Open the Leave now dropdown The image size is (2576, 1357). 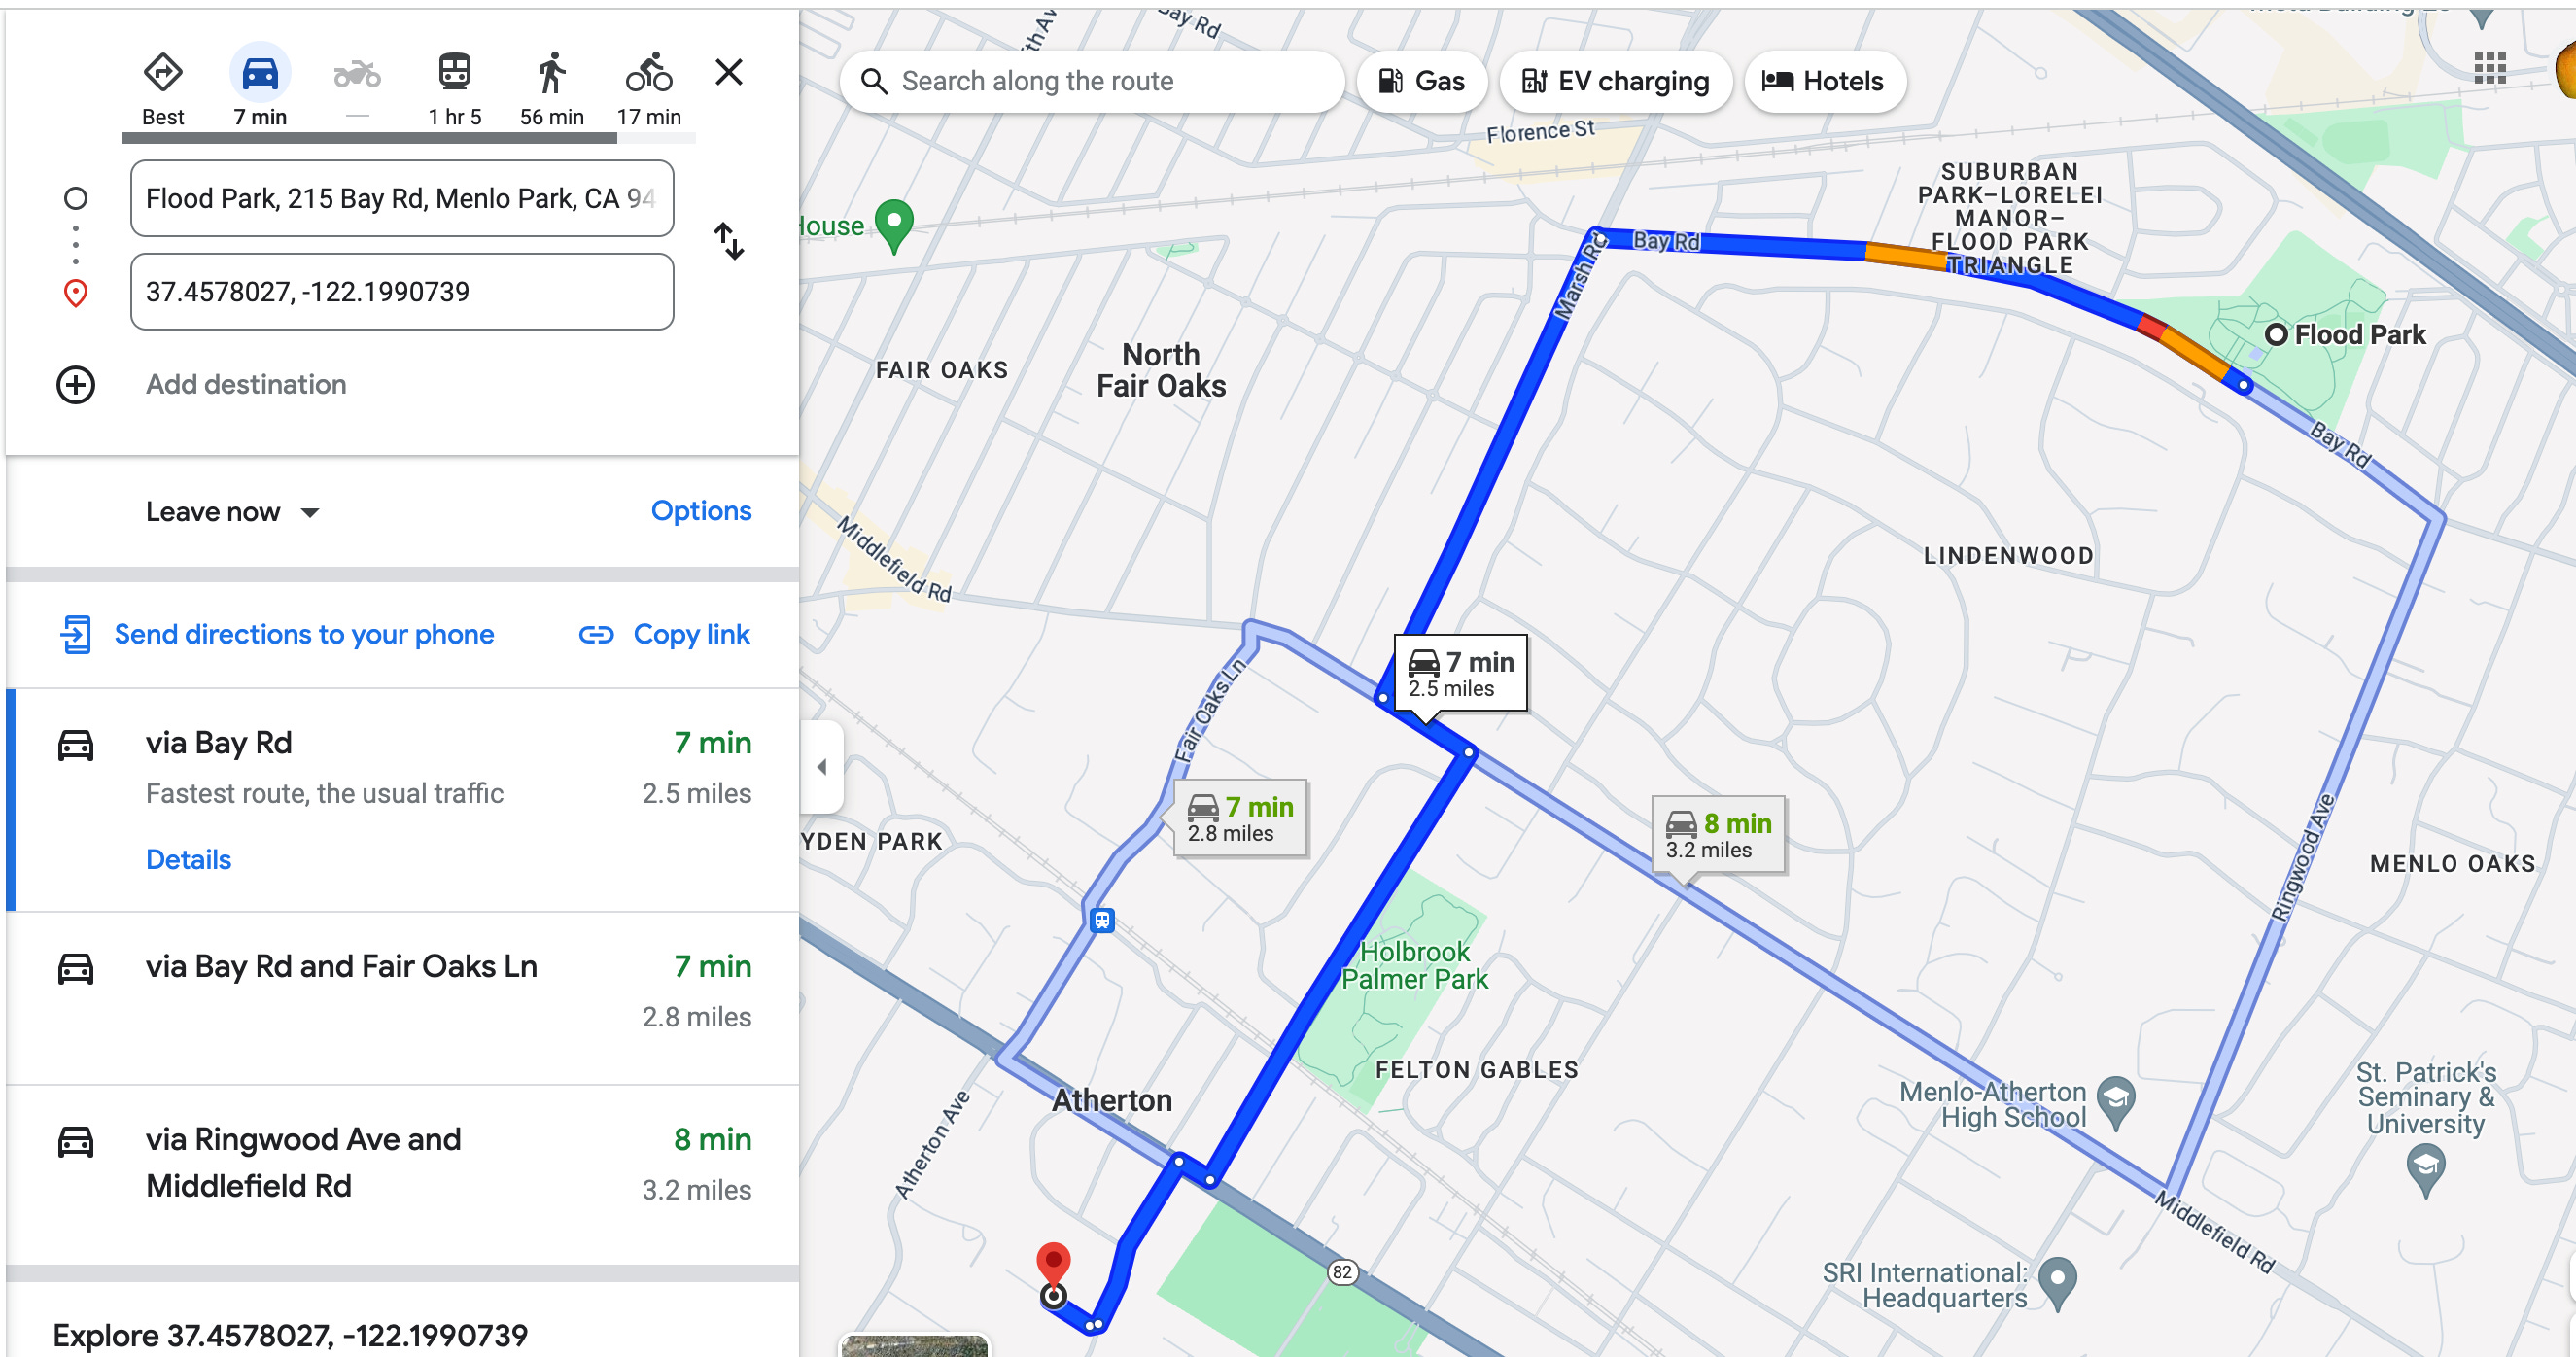click(x=232, y=512)
